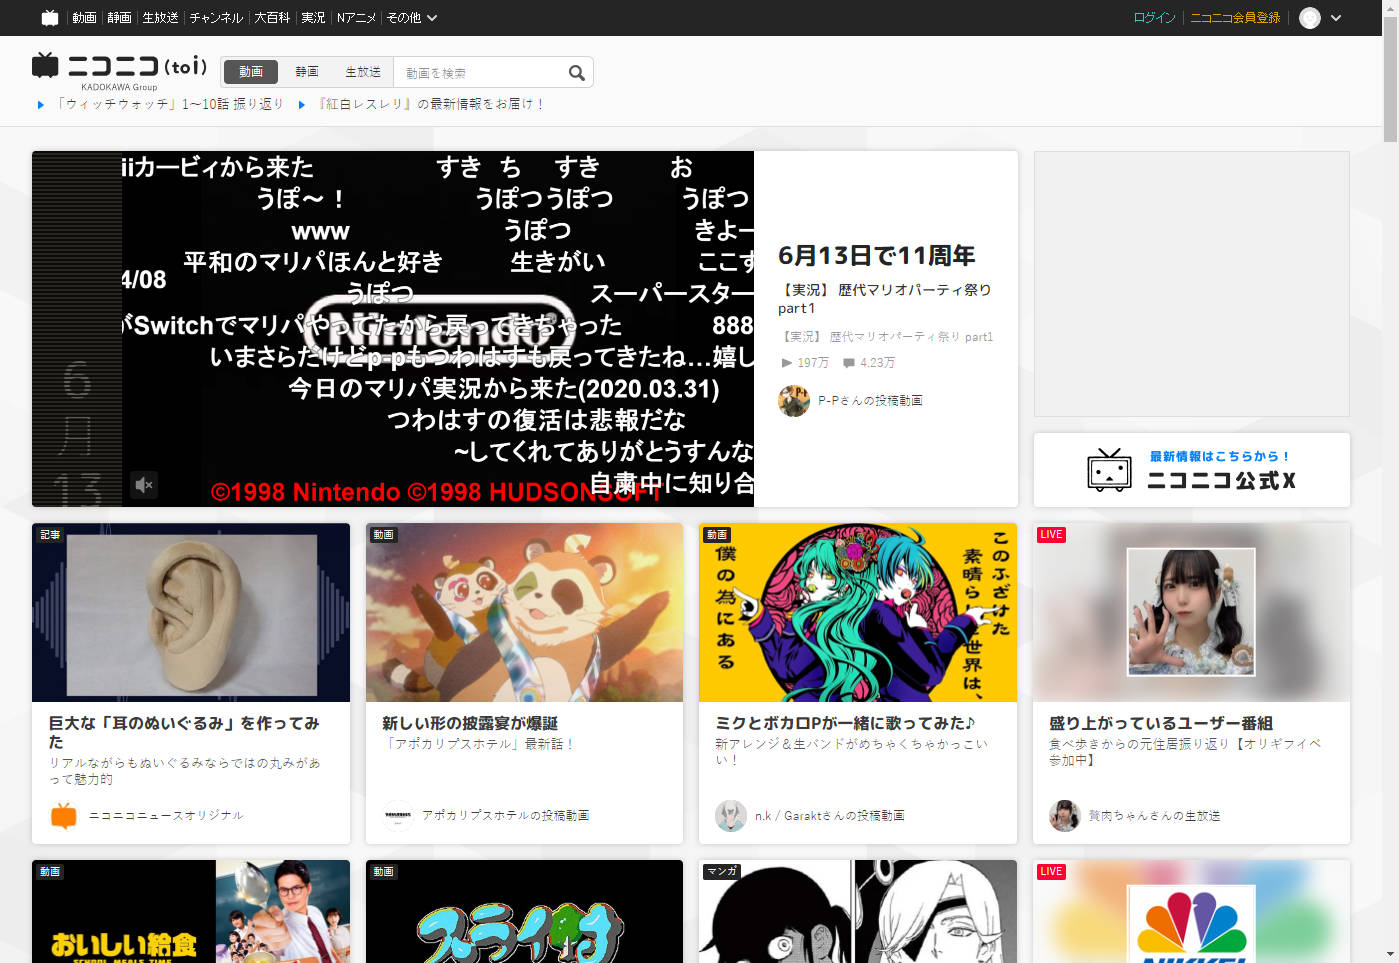The height and width of the screenshot is (963, 1399).
Task: Click the user avatar icon in top bar
Action: pyautogui.click(x=1310, y=18)
